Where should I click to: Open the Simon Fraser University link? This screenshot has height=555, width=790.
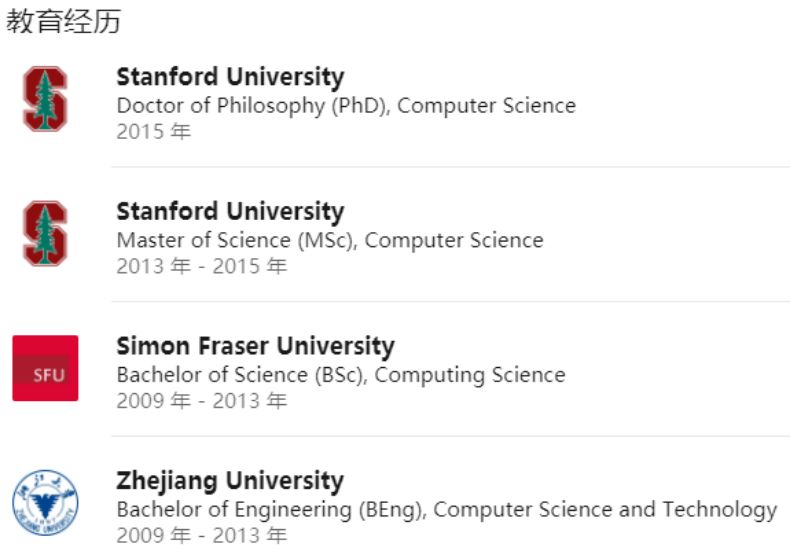tap(255, 347)
